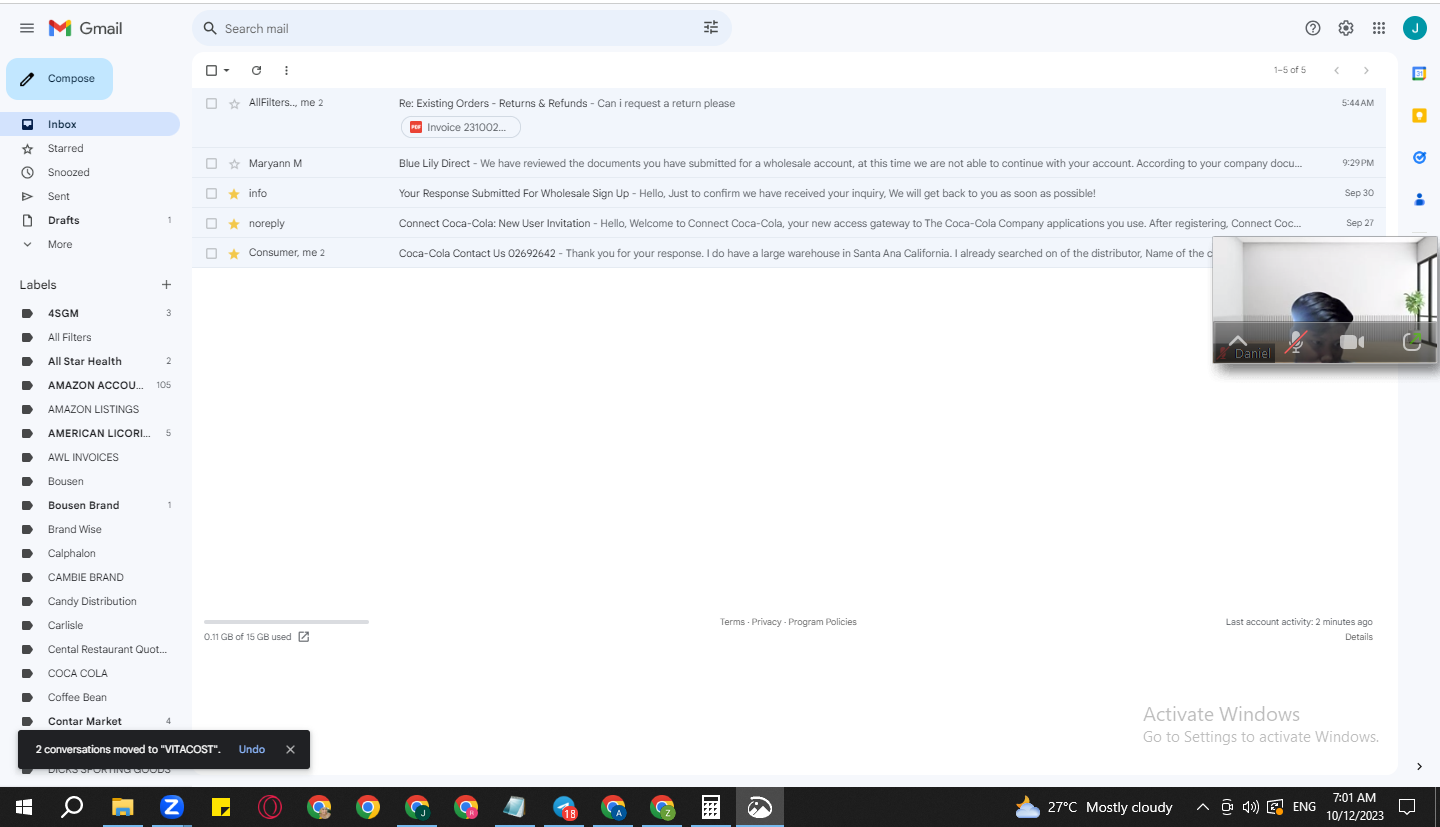This screenshot has width=1440, height=827.
Task: Select the Consumer email checkbox
Action: [211, 253]
